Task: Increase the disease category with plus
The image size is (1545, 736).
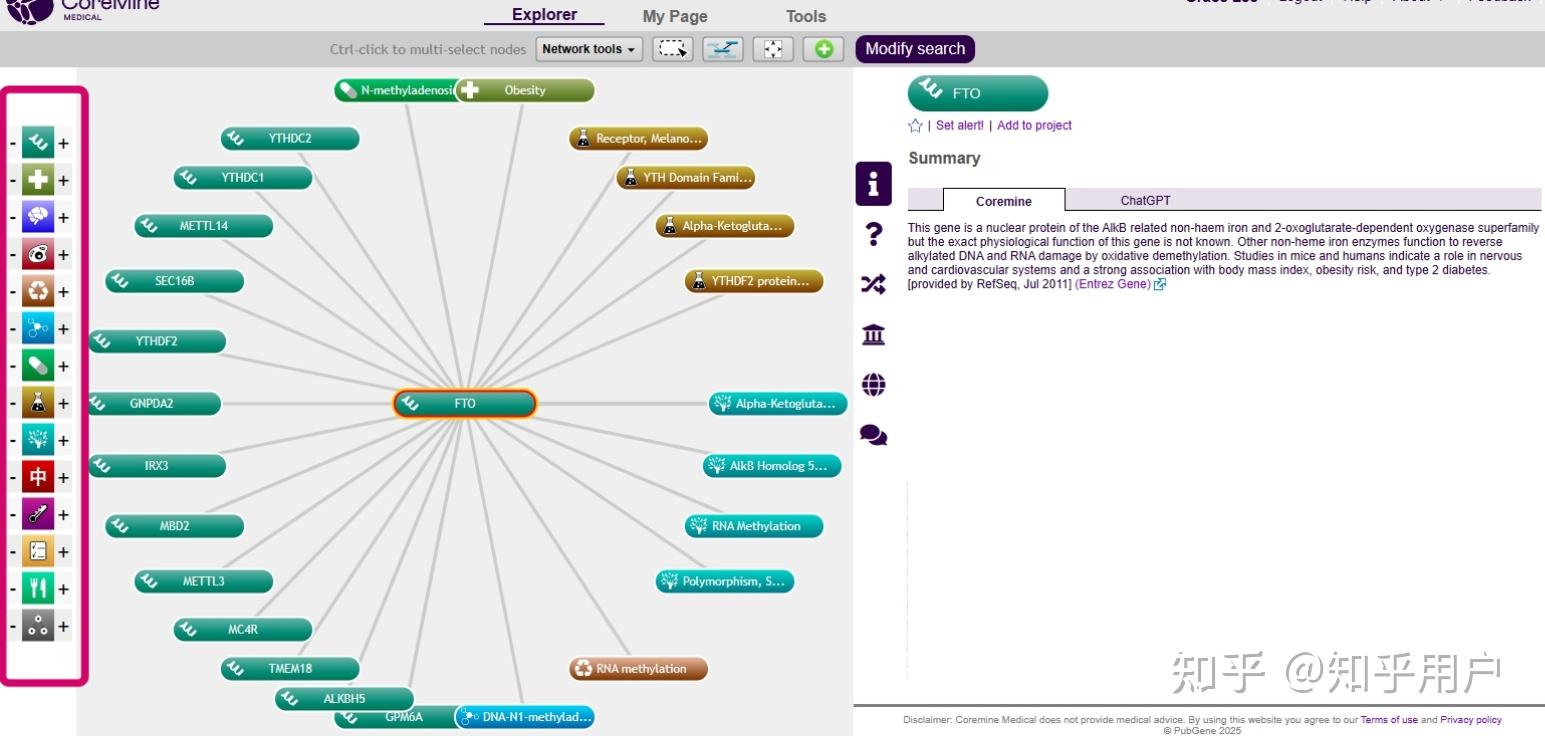Action: point(63,181)
